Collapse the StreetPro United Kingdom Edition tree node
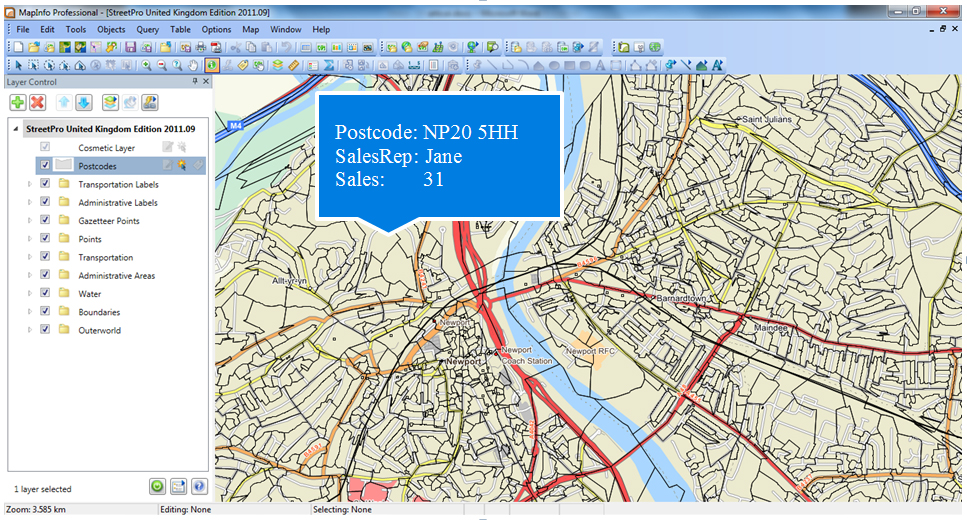The width and height of the screenshot is (967, 520). pyautogui.click(x=16, y=129)
